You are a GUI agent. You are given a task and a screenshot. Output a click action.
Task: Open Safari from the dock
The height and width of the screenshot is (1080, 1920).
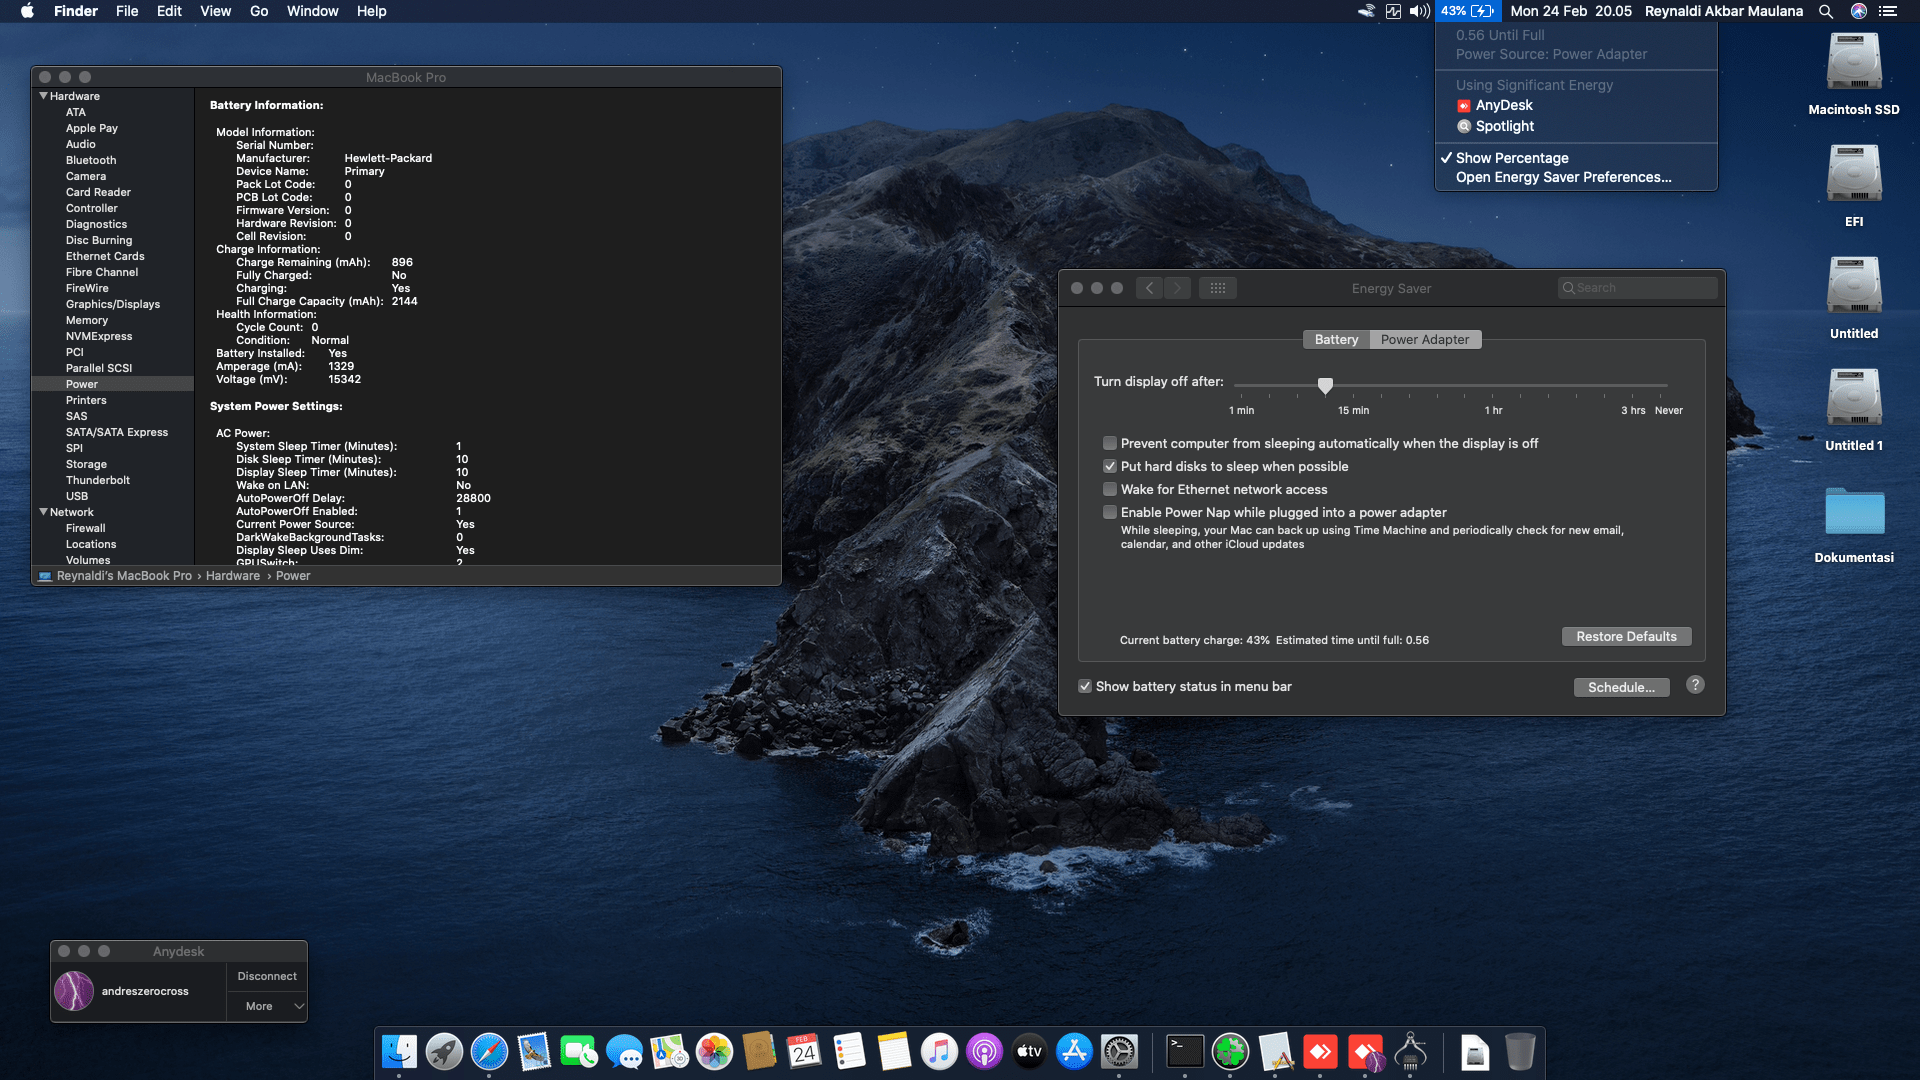click(489, 1052)
